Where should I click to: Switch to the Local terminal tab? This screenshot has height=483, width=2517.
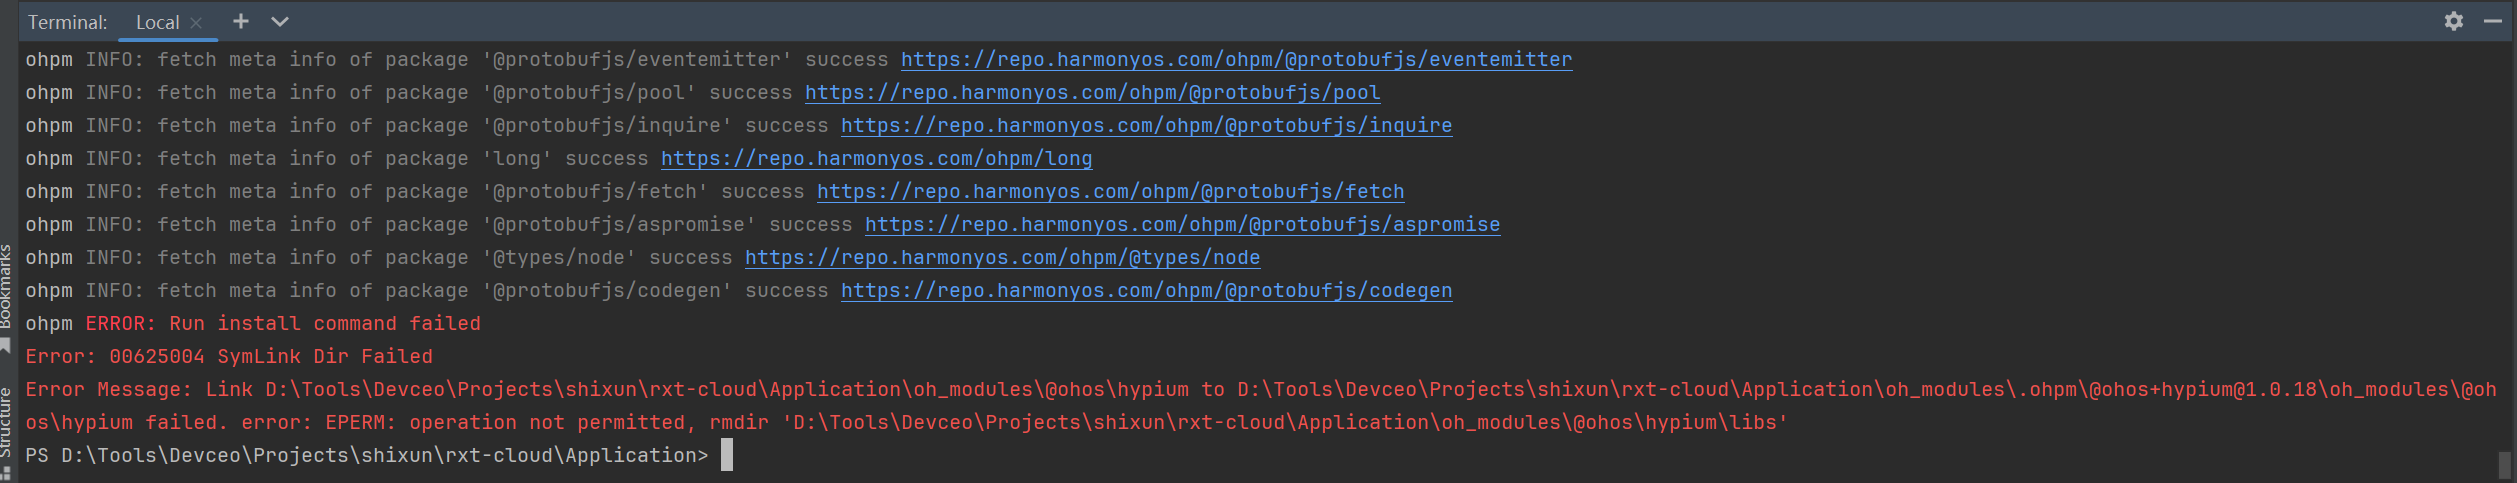[157, 22]
